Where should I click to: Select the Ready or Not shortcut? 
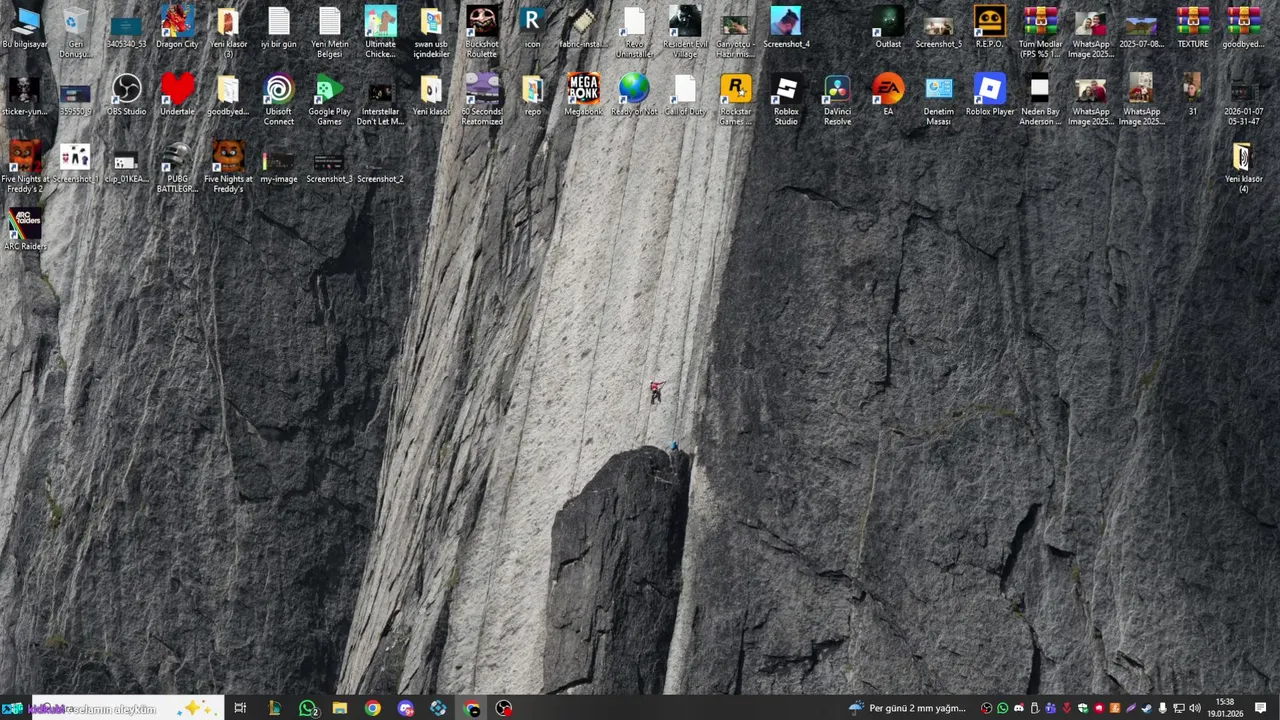pyautogui.click(x=634, y=95)
